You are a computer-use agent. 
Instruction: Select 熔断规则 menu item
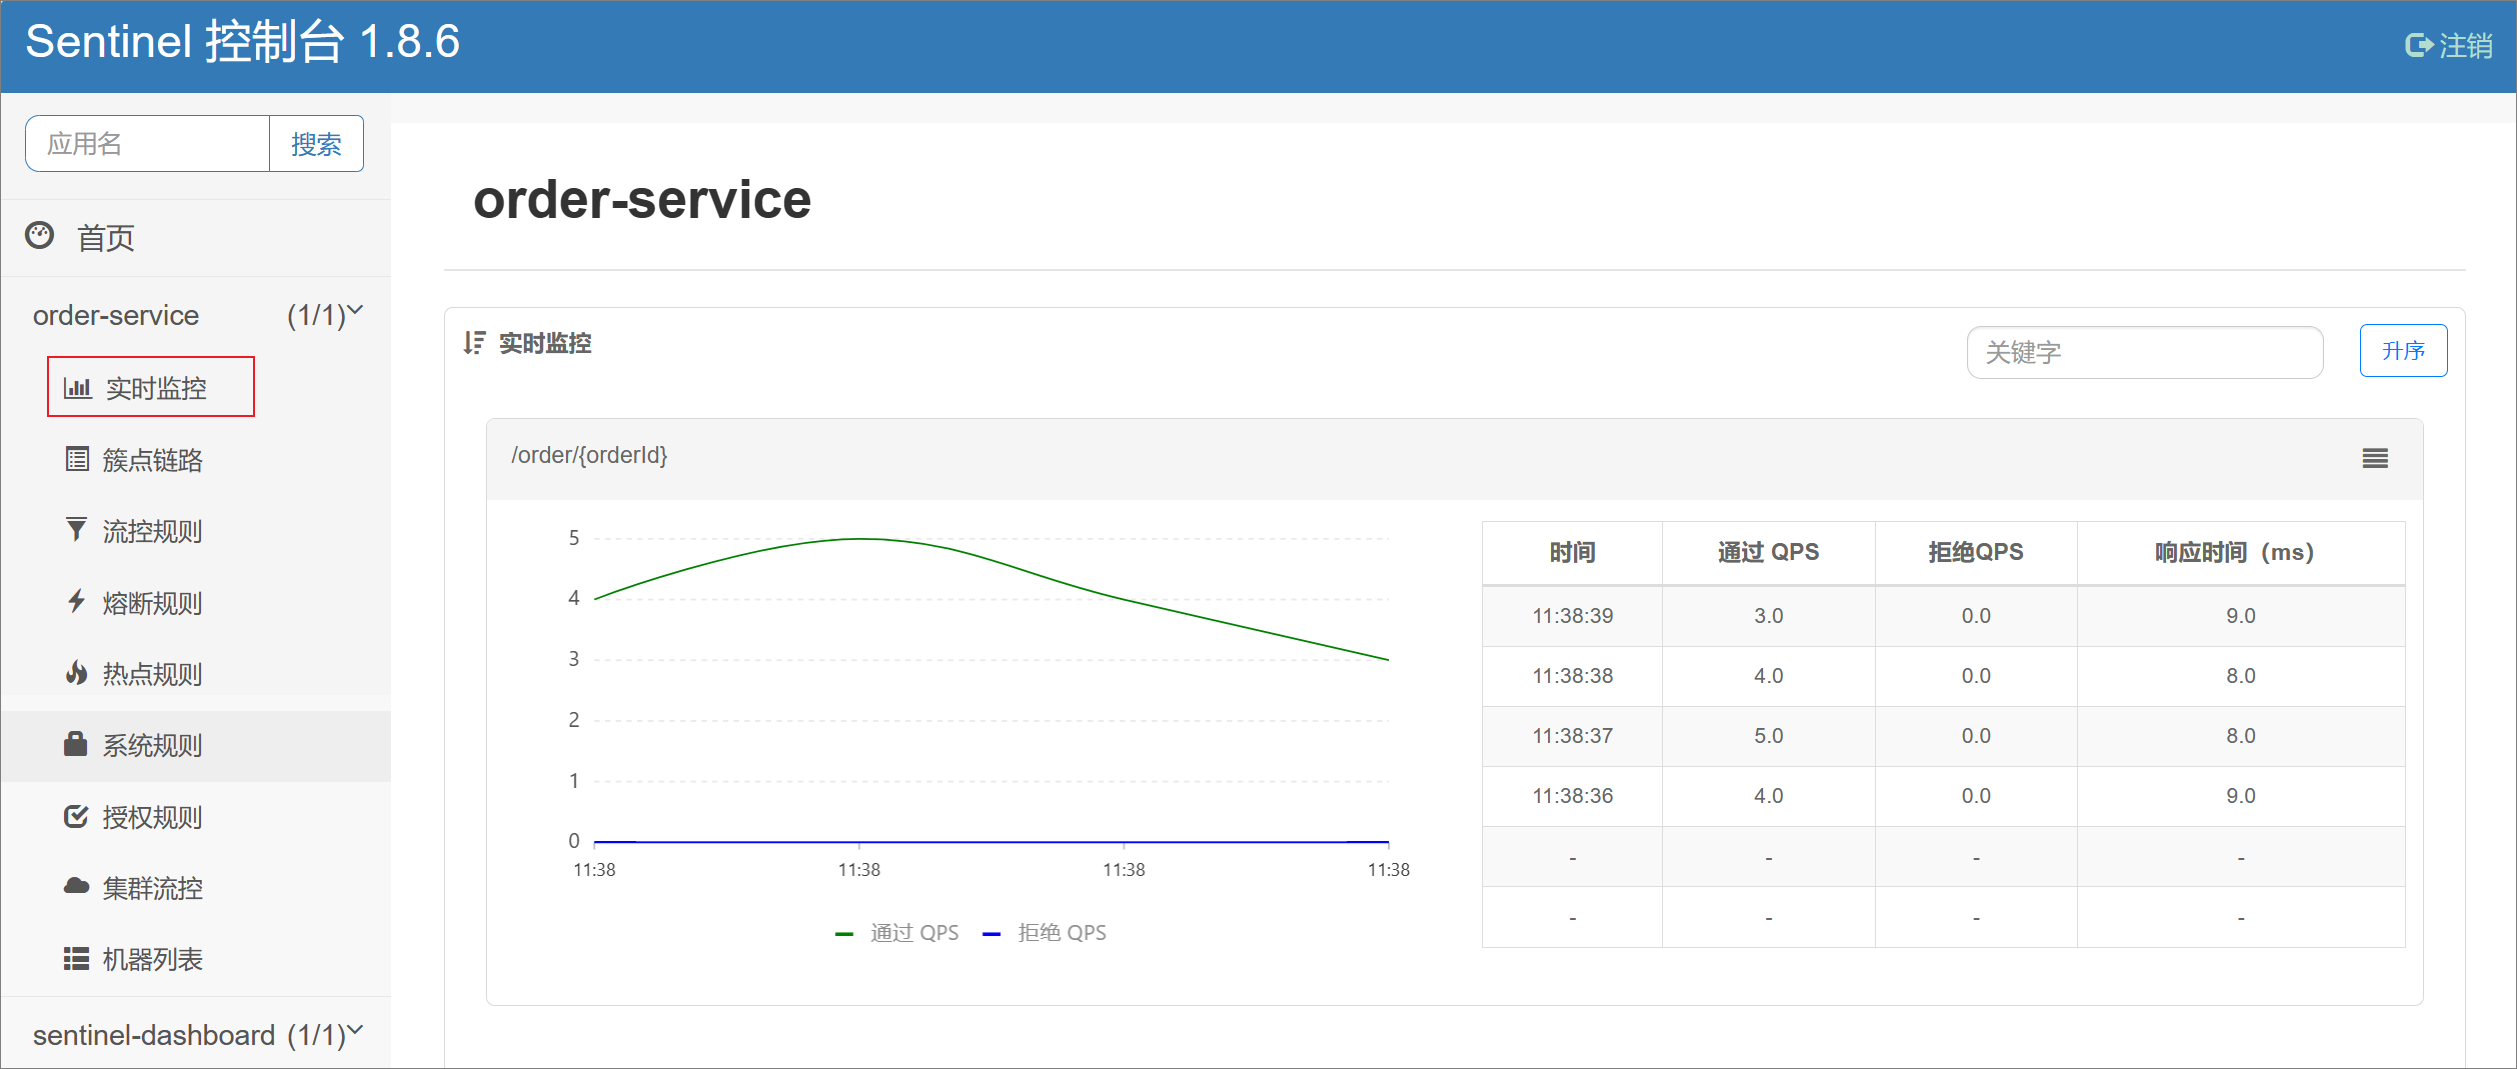(153, 603)
